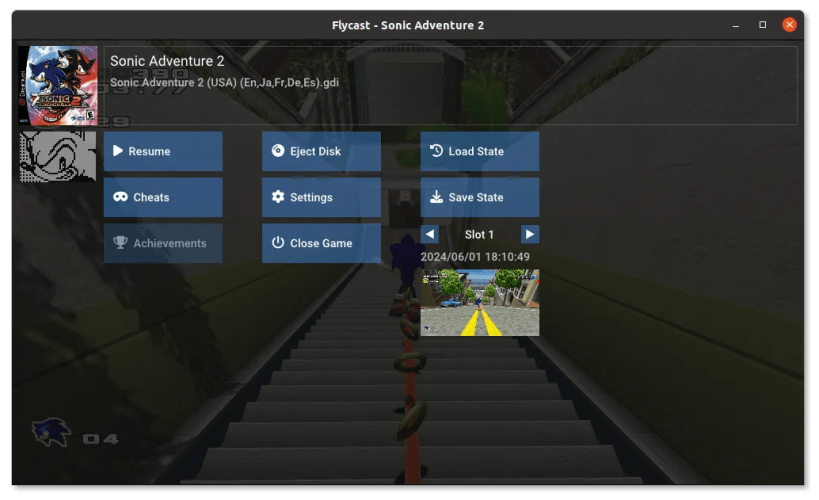Minimize the Flycast window
The width and height of the screenshot is (819, 500).
735,25
